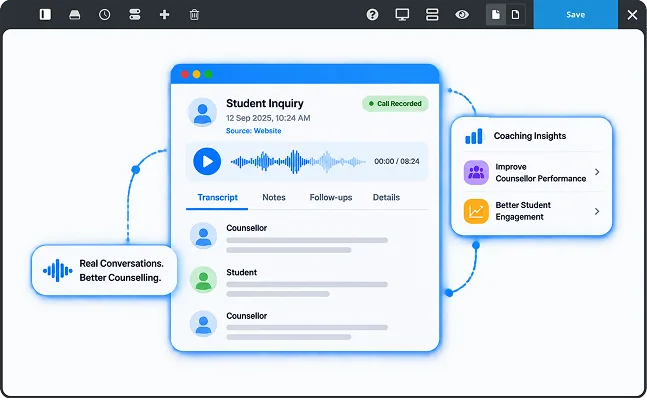The width and height of the screenshot is (647, 400).
Task: Click the green window dot
Action: 208,74
